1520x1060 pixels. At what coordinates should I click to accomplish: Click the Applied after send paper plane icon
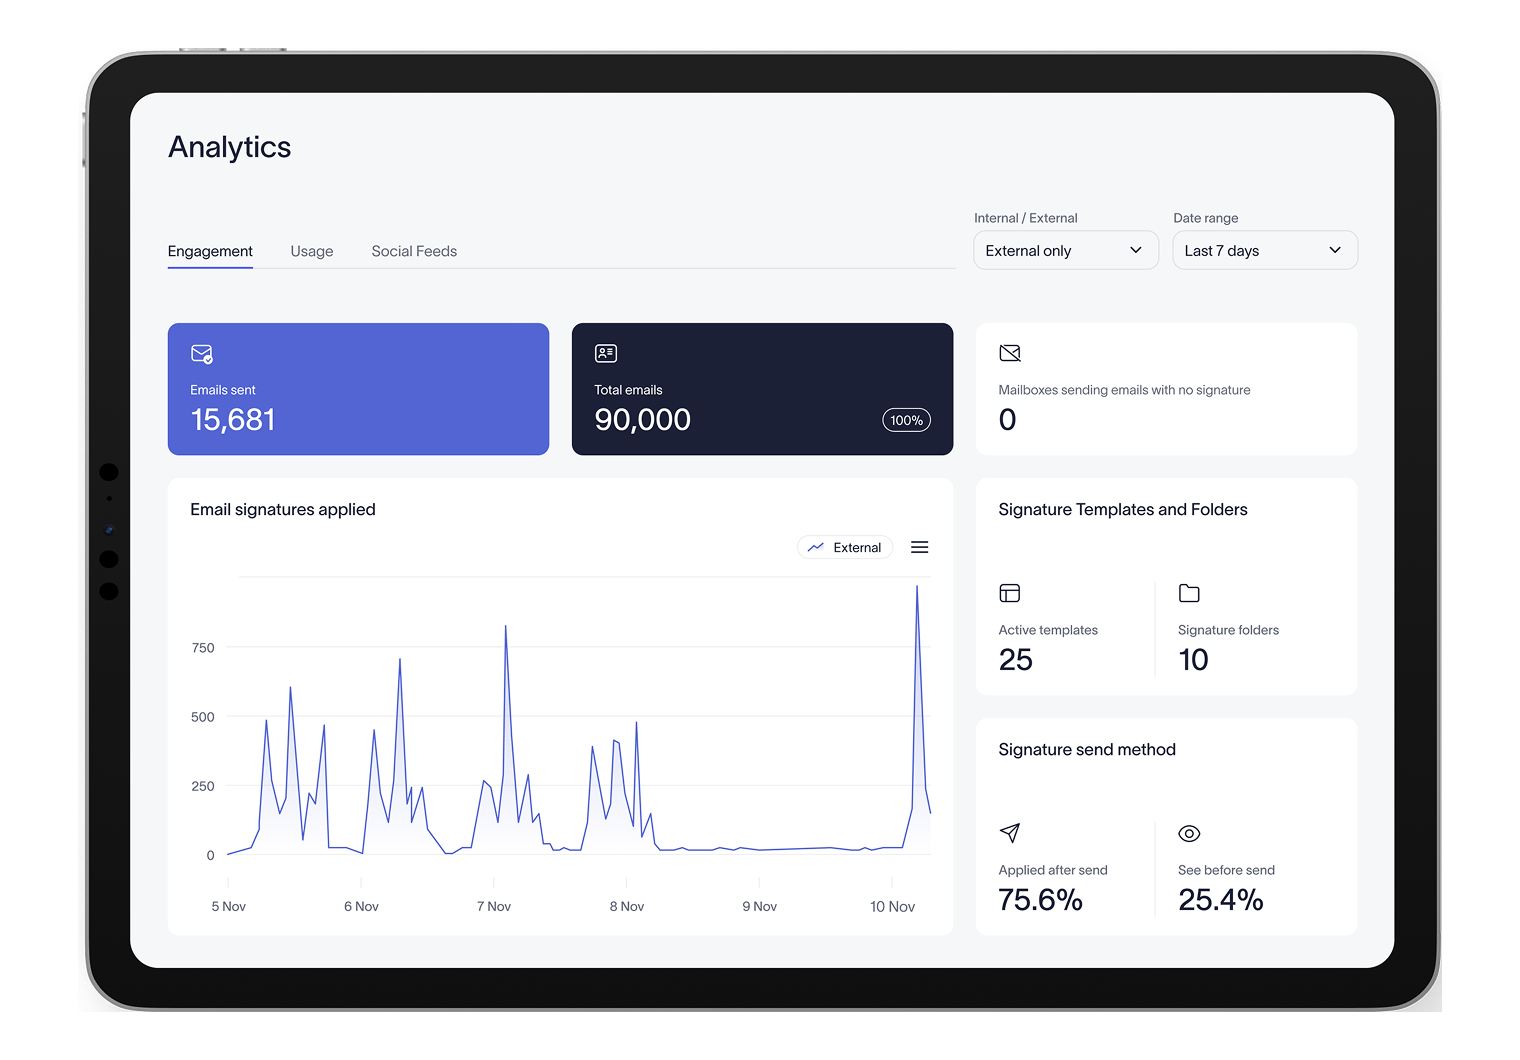click(1010, 833)
